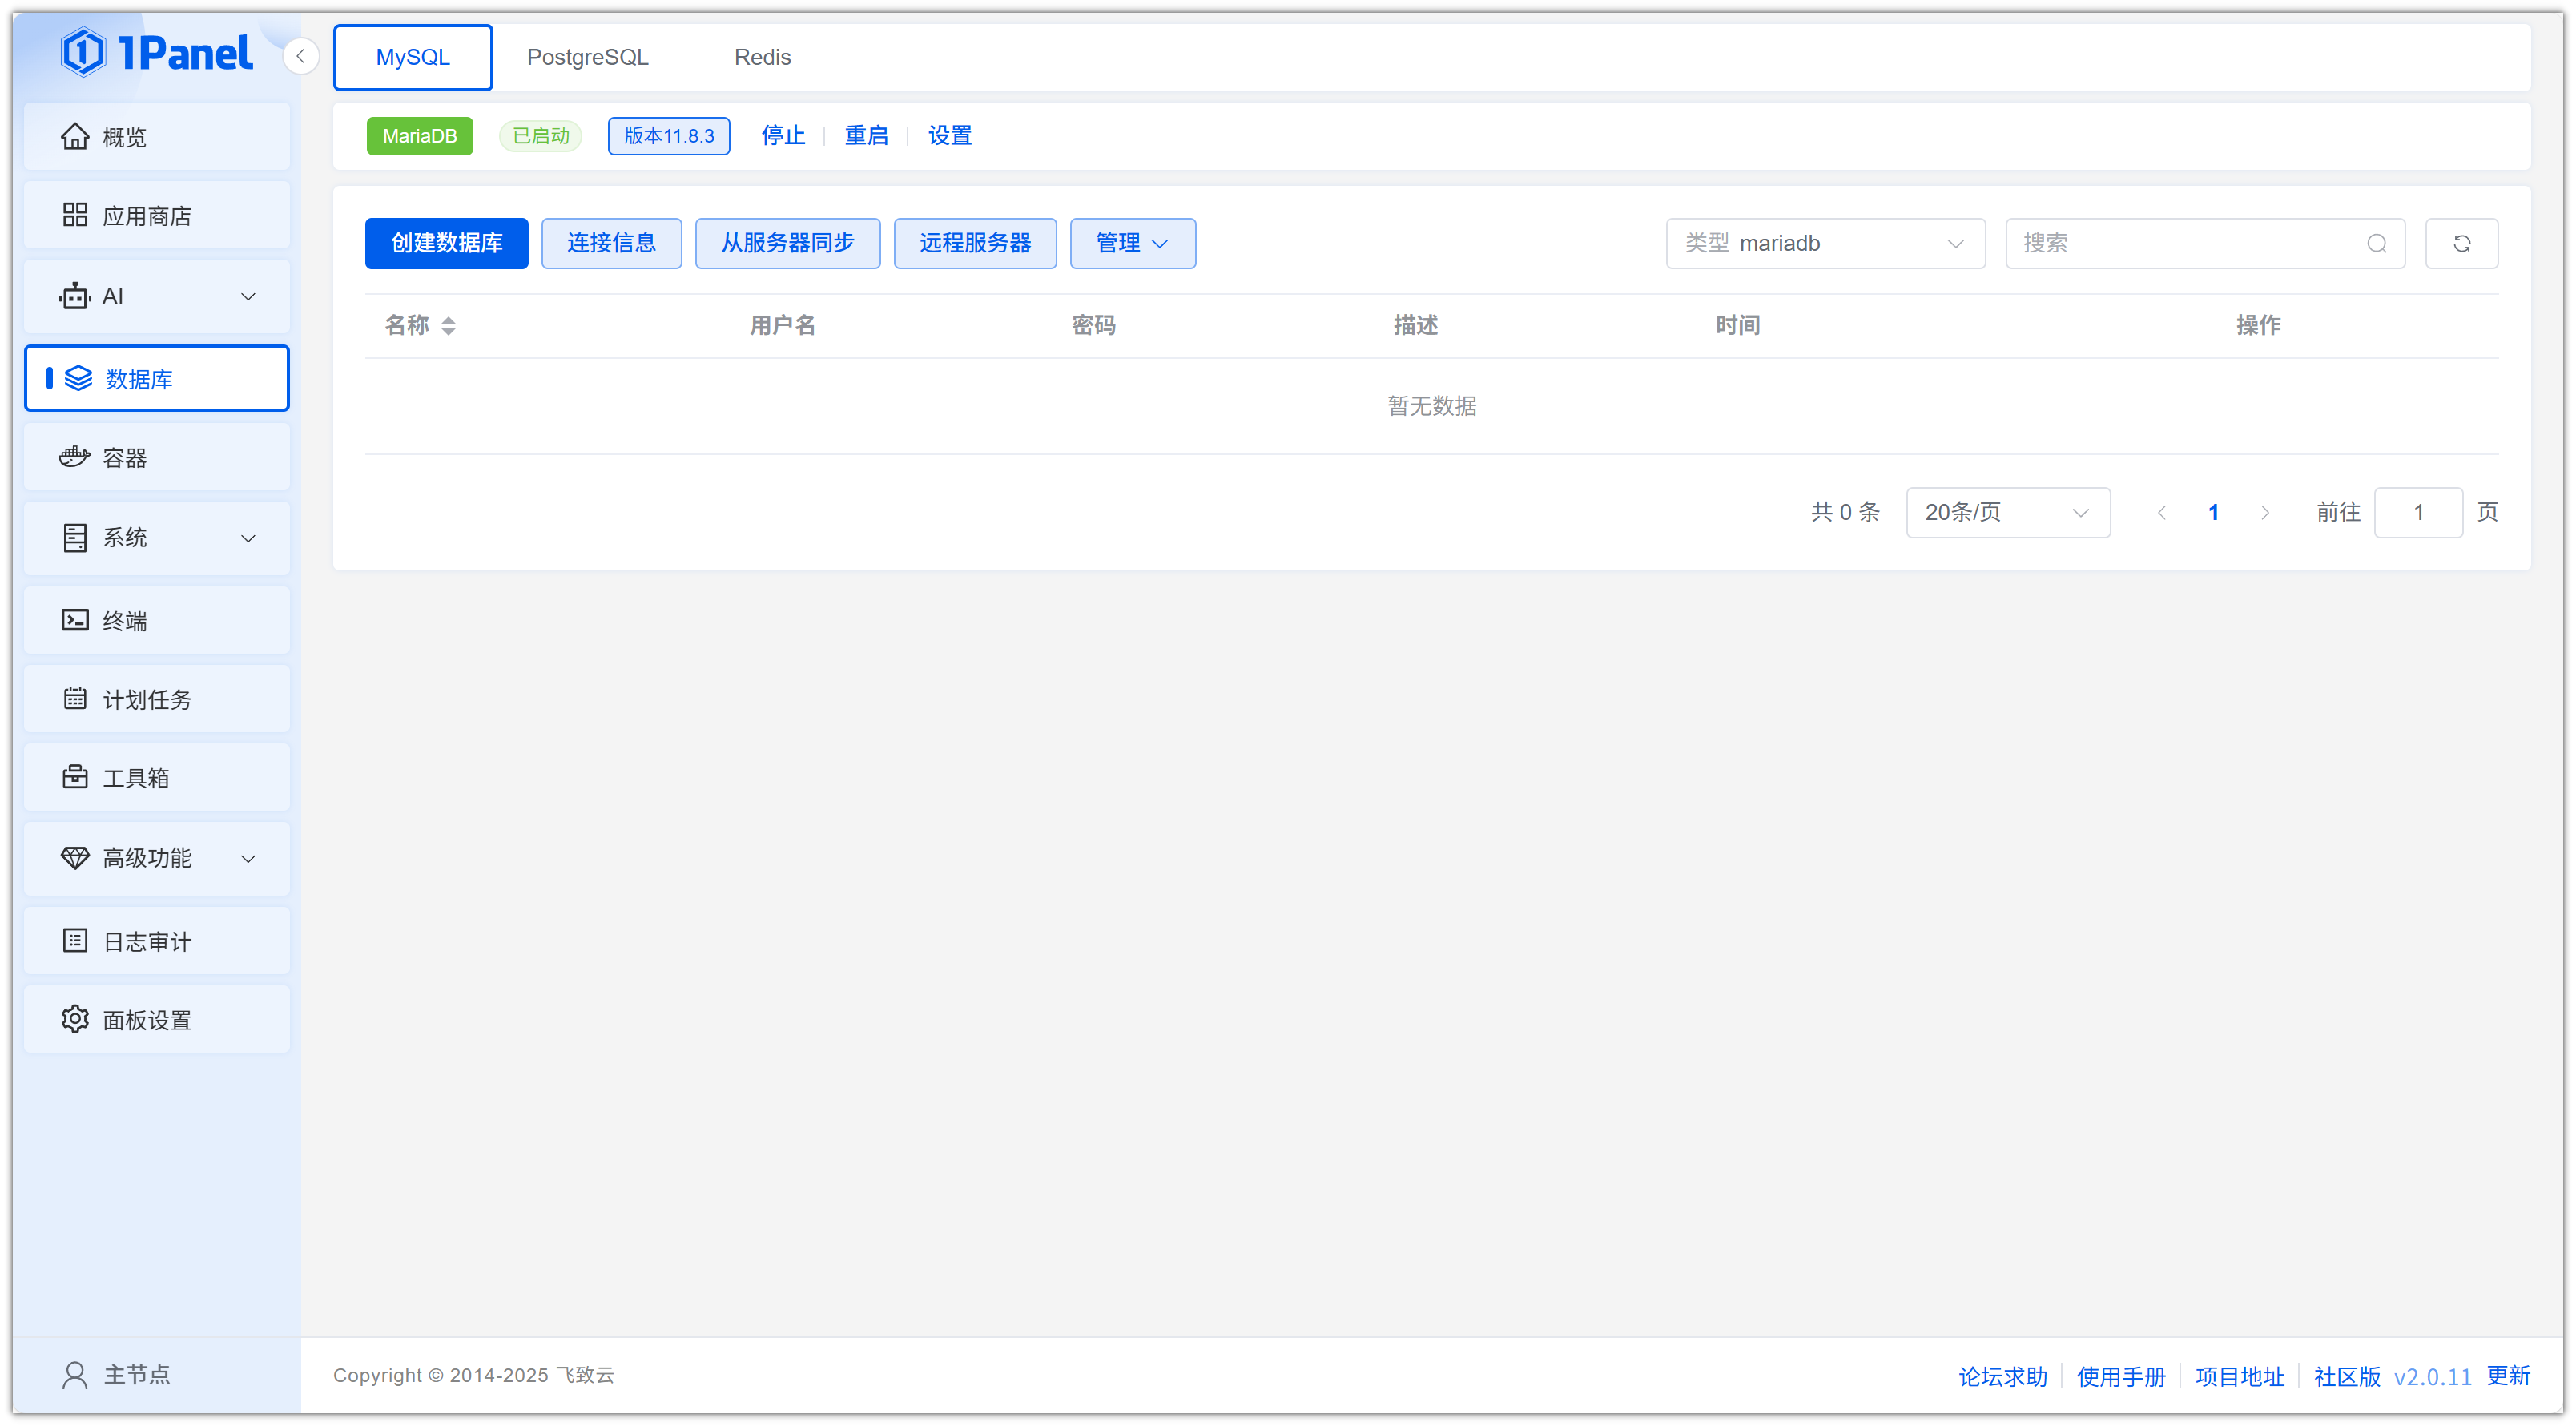
Task: Expand the AI sidebar submenu
Action: (x=248, y=296)
